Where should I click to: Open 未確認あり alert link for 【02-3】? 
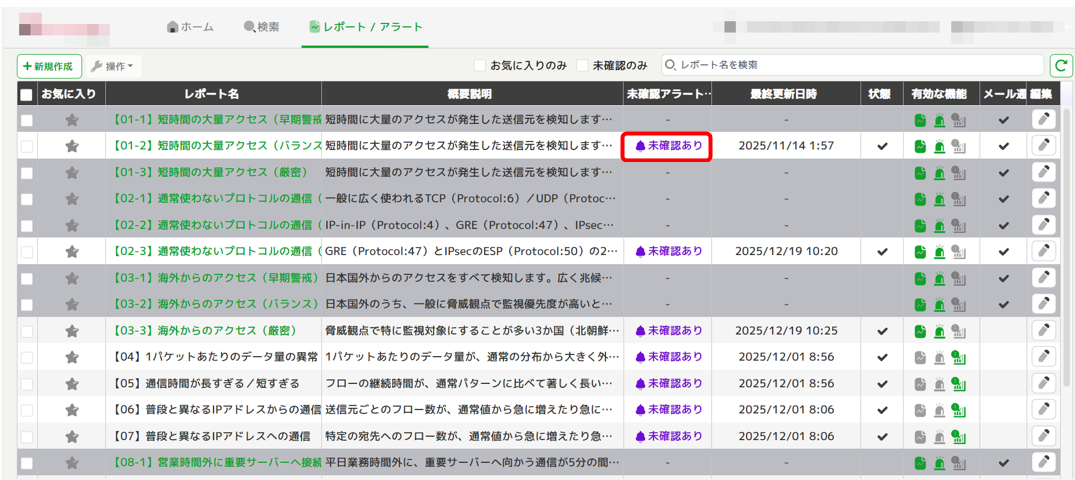(x=668, y=252)
